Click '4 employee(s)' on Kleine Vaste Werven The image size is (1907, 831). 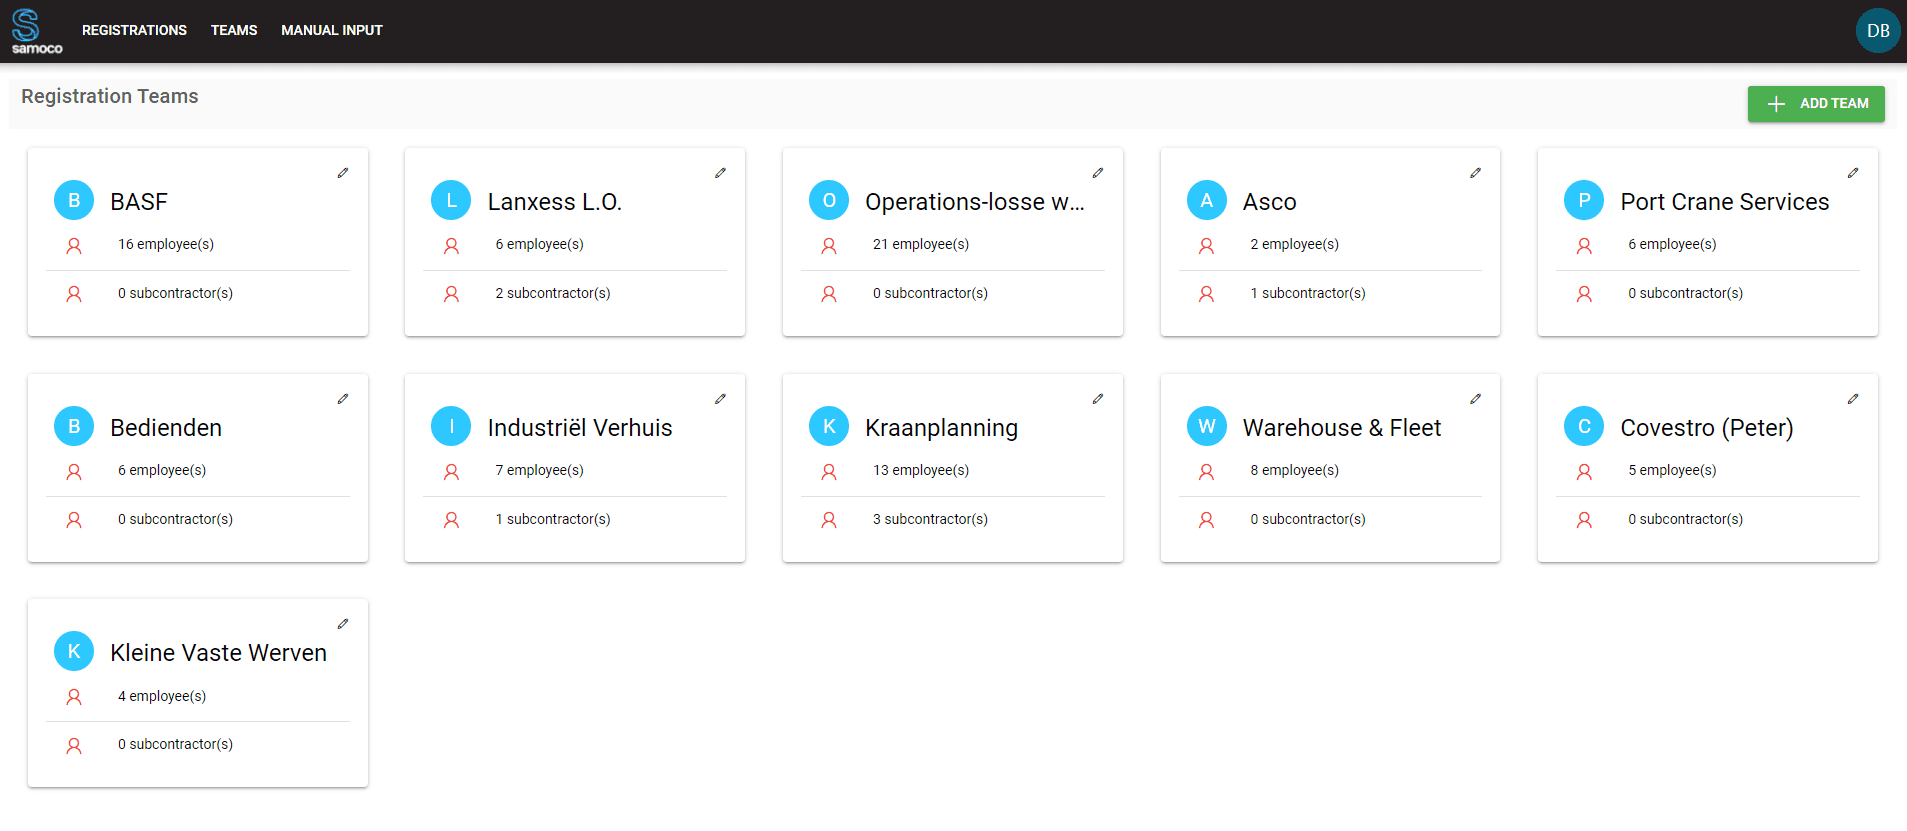tap(162, 696)
